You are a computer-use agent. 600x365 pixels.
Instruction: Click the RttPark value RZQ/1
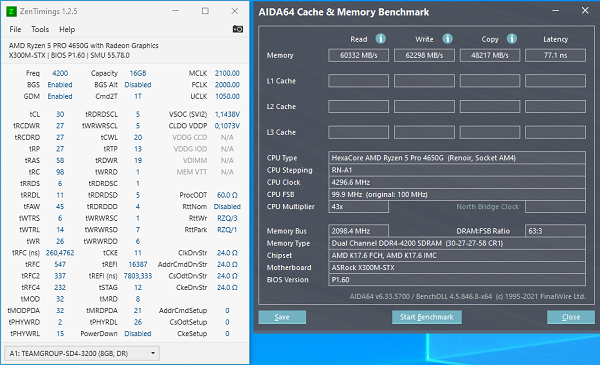pos(227,230)
